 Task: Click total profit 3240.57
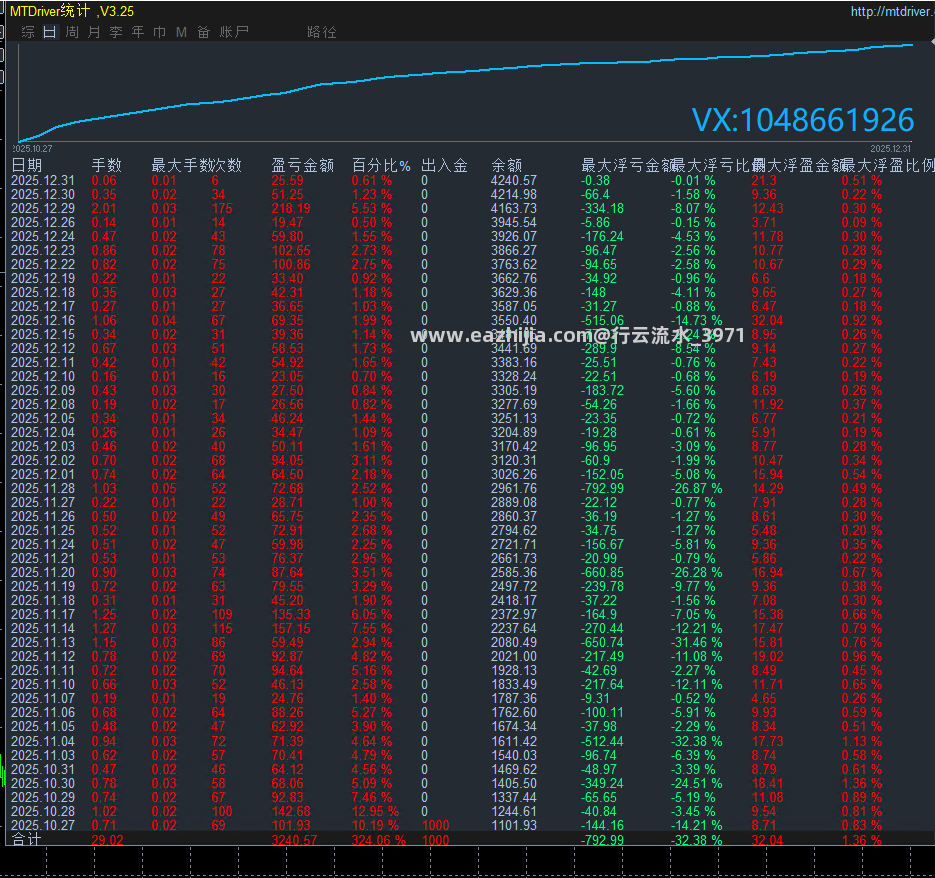click(295, 840)
